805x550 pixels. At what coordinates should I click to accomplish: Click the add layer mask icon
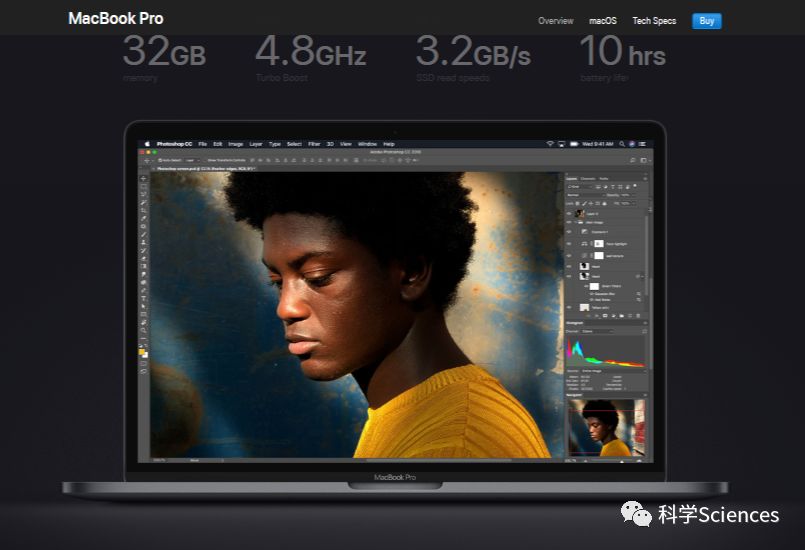pyautogui.click(x=605, y=315)
